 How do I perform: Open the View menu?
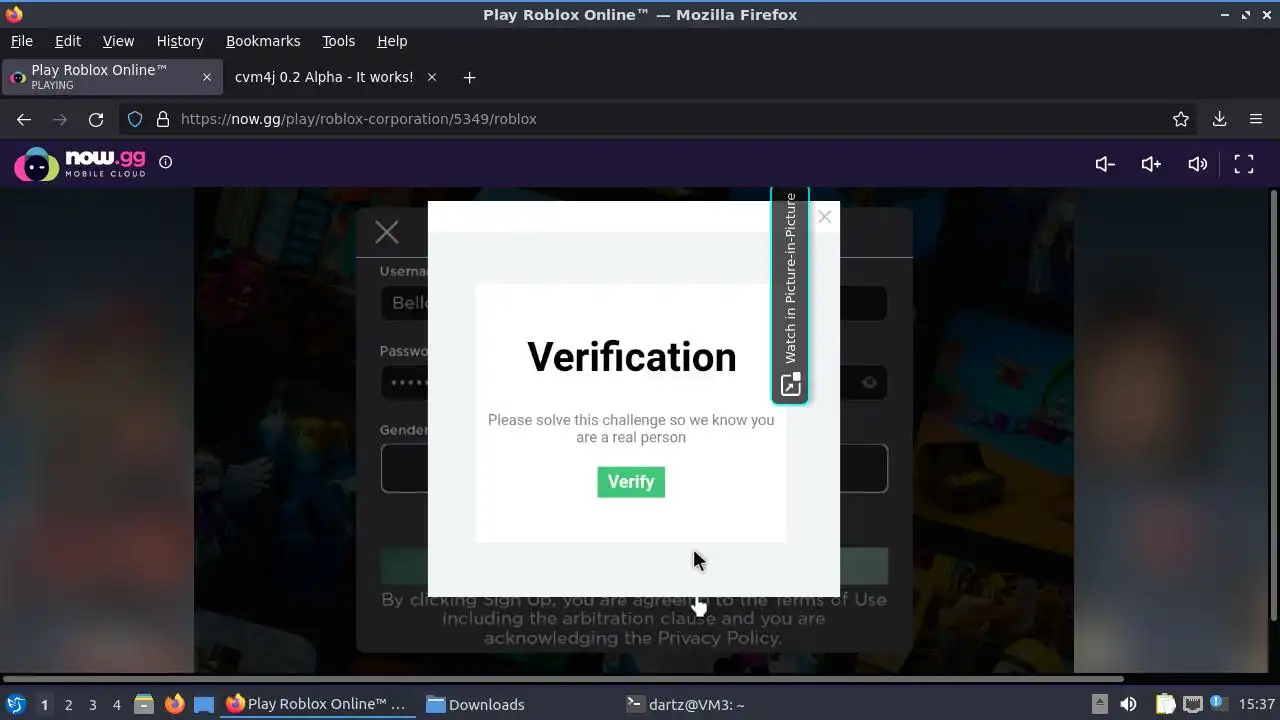[x=118, y=41]
